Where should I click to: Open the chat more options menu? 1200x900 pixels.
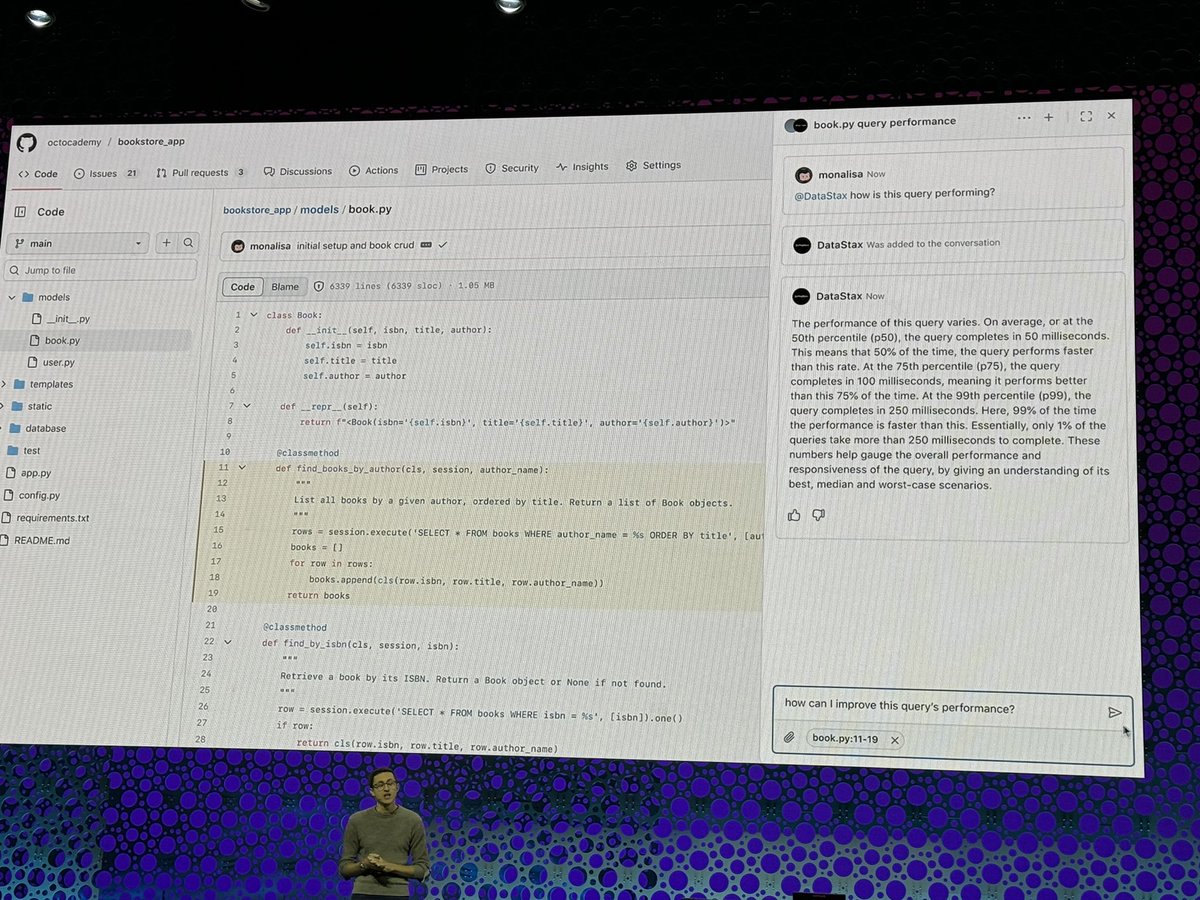[1023, 118]
